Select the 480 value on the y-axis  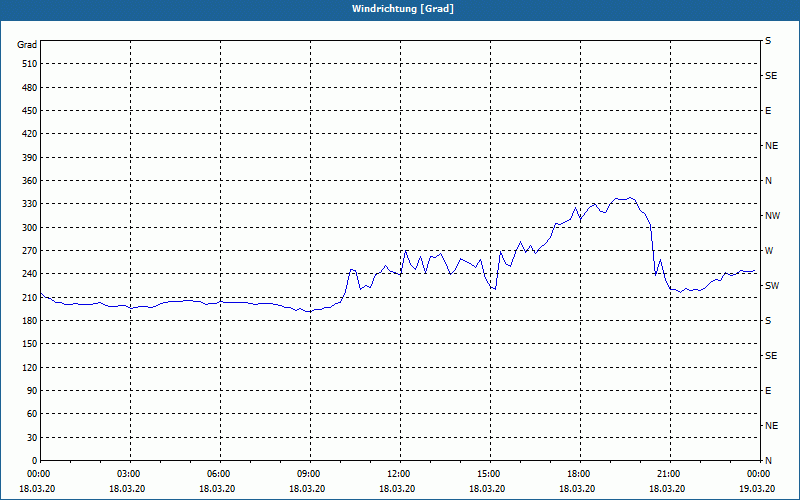click(x=30, y=88)
